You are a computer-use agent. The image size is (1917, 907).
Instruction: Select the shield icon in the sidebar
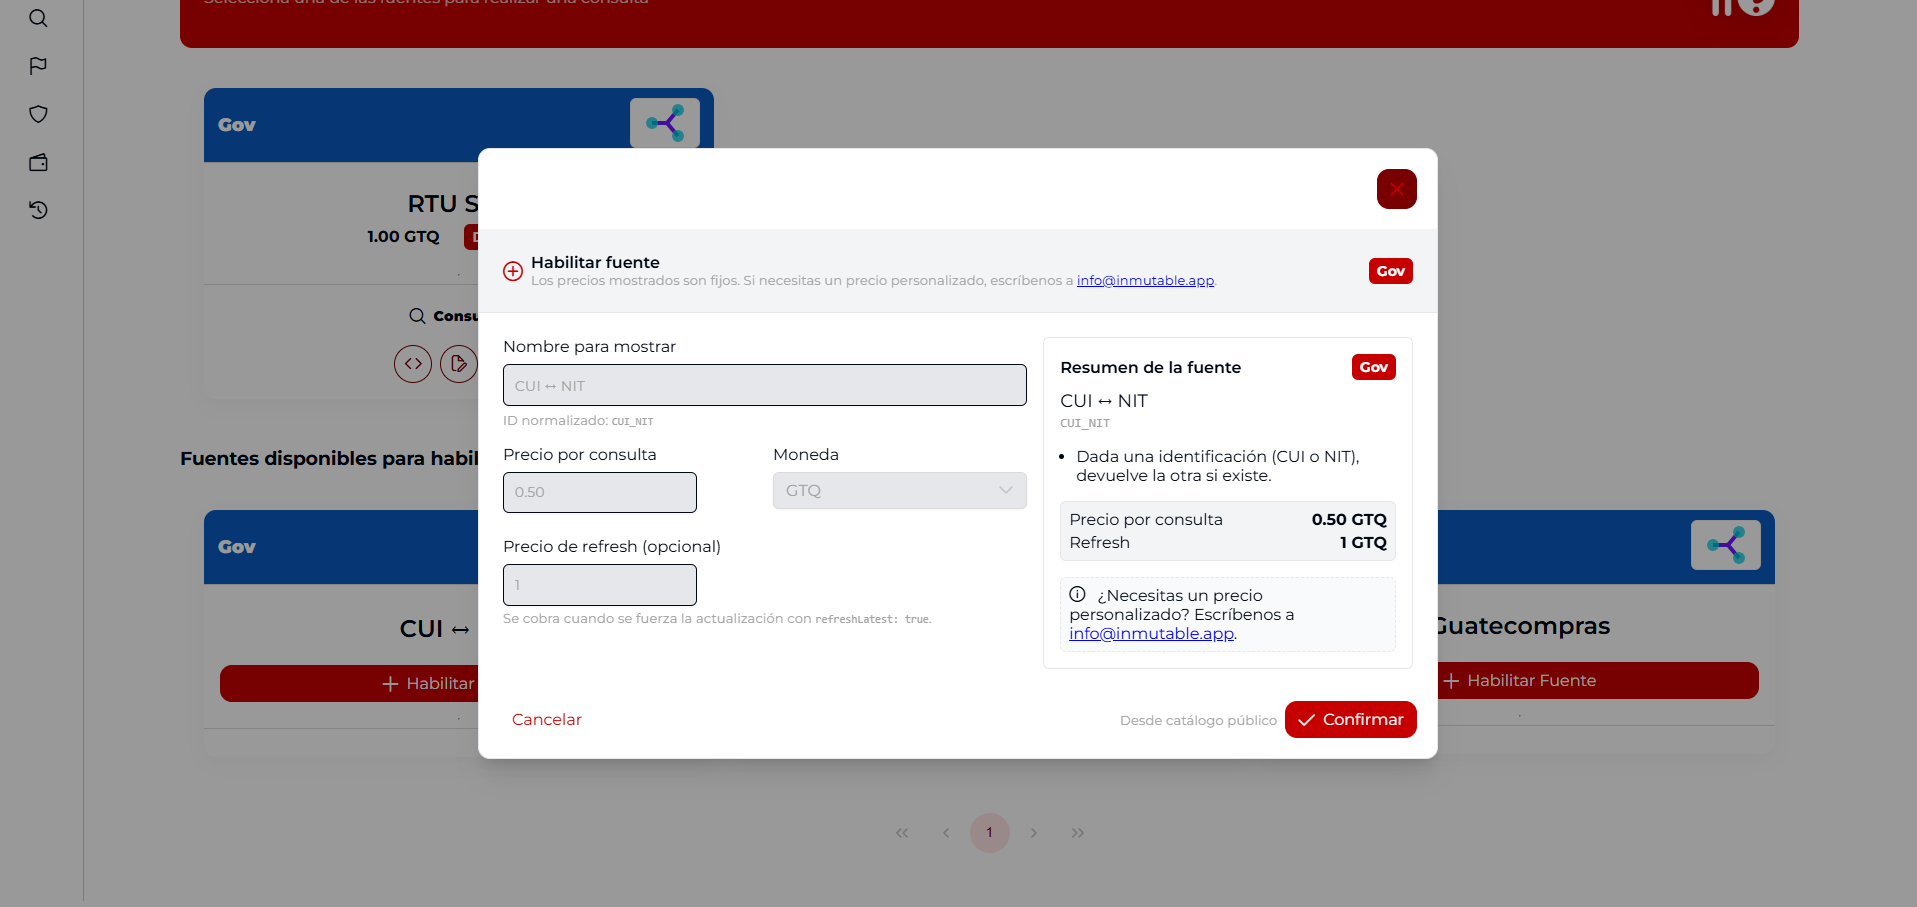click(38, 114)
